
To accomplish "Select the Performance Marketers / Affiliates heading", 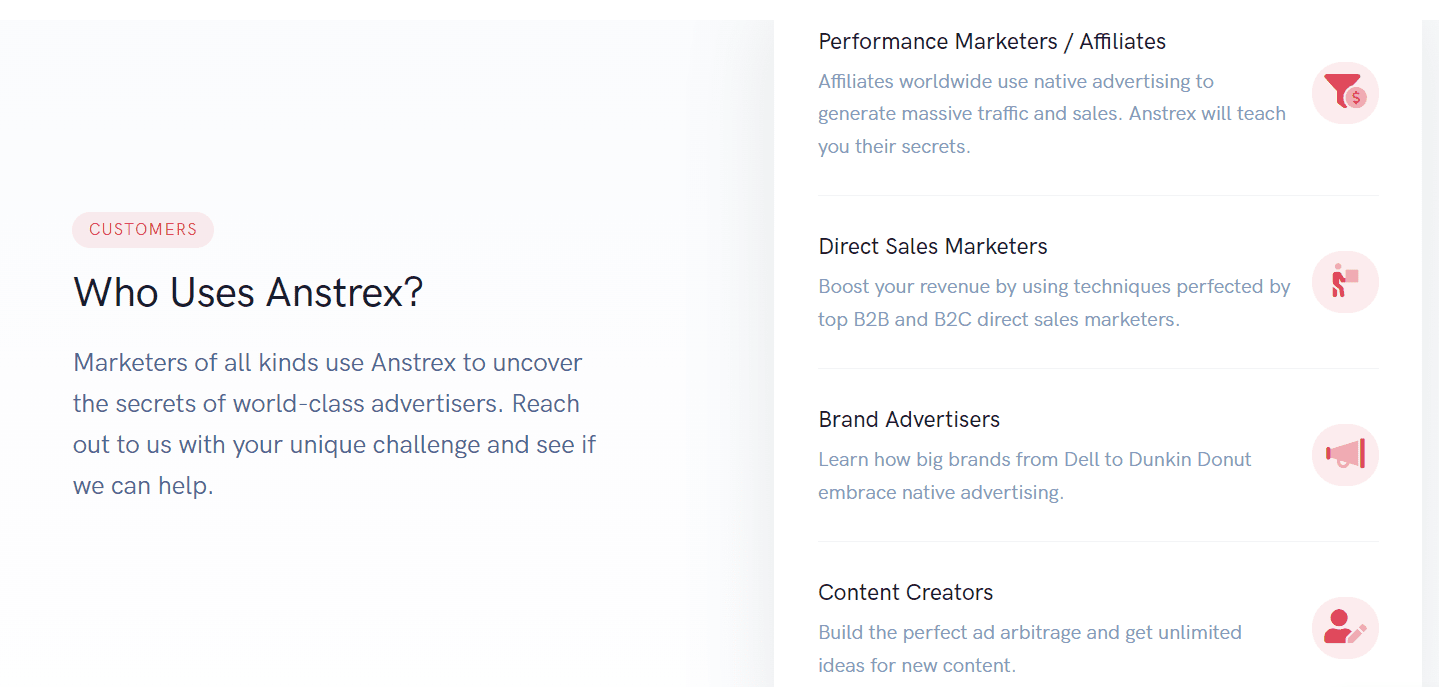I will 992,42.
